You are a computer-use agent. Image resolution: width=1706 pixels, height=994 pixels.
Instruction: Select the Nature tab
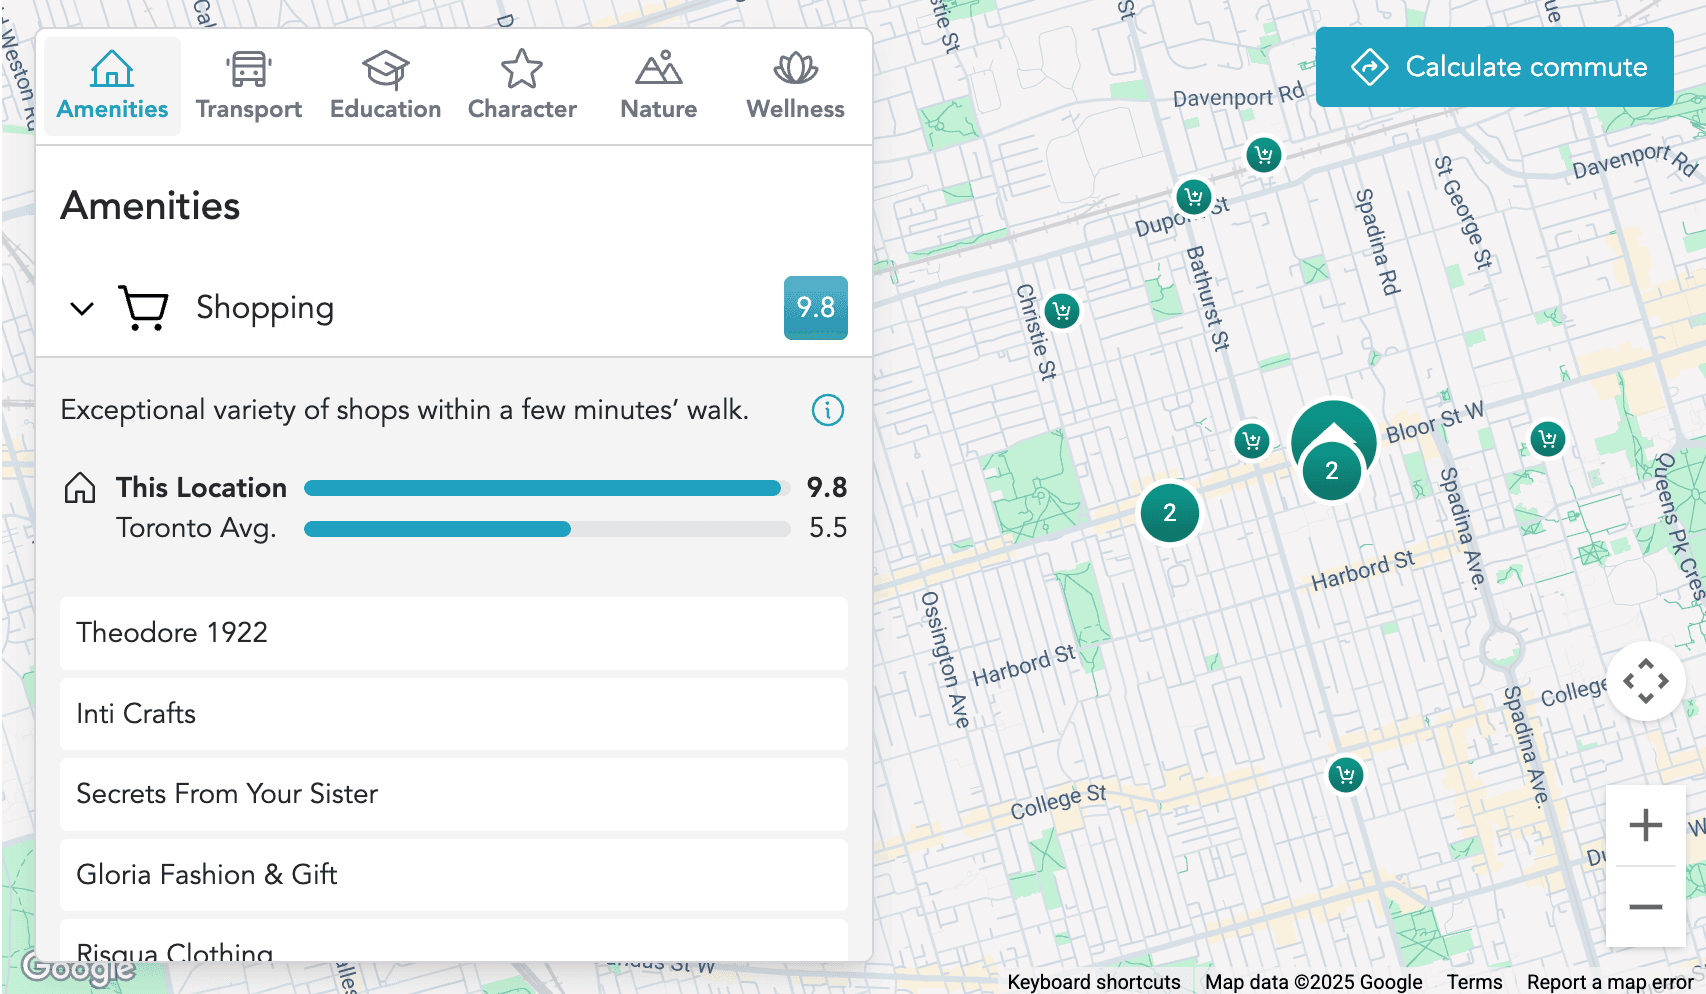[x=658, y=87]
